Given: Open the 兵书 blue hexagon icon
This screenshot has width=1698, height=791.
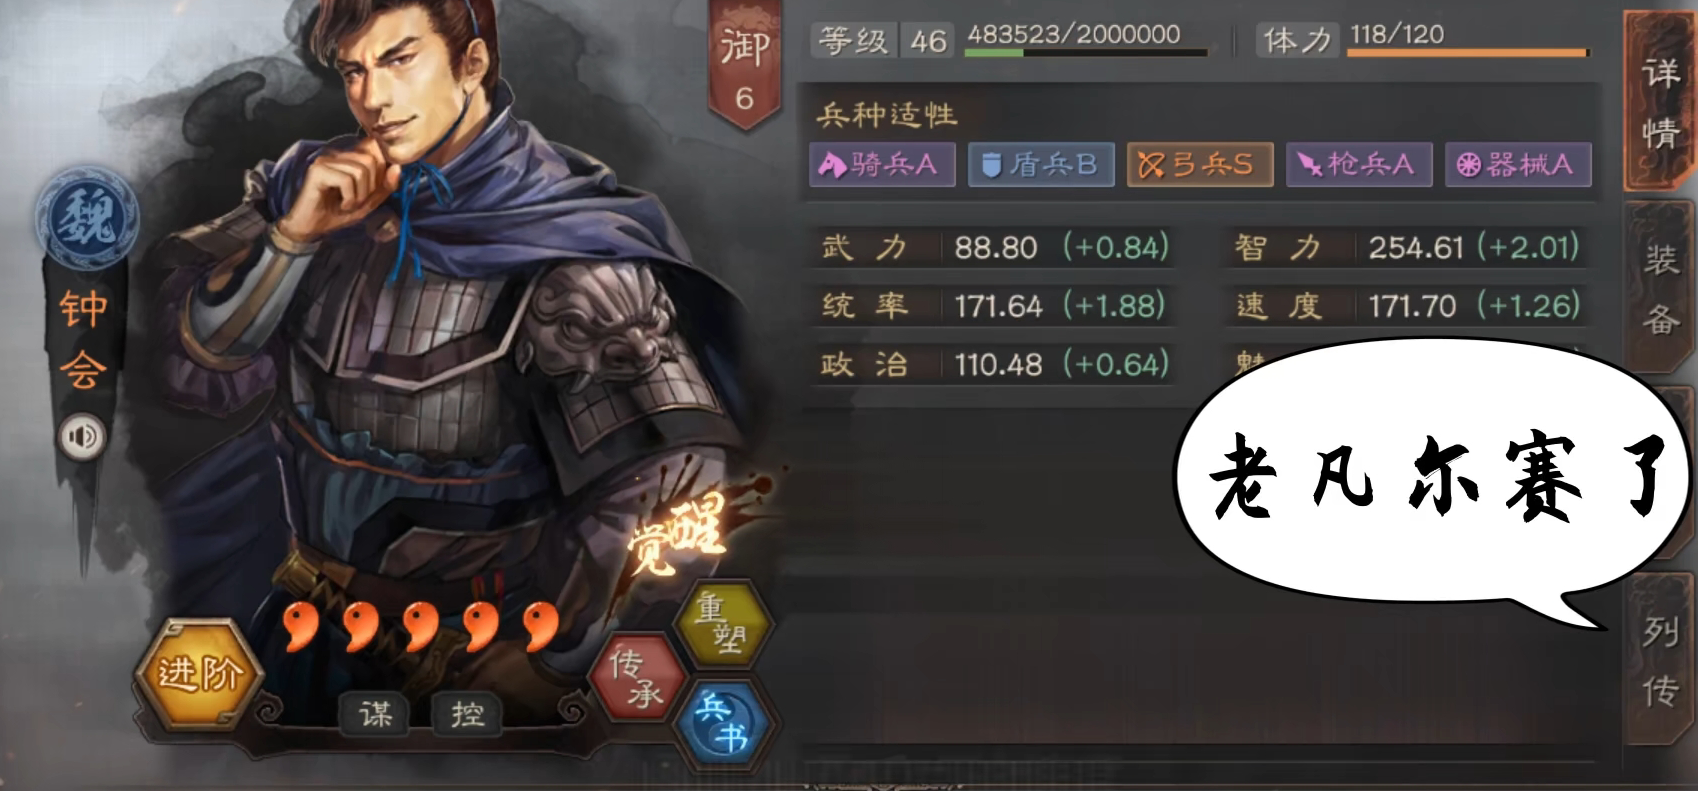Looking at the screenshot, I should [x=724, y=721].
